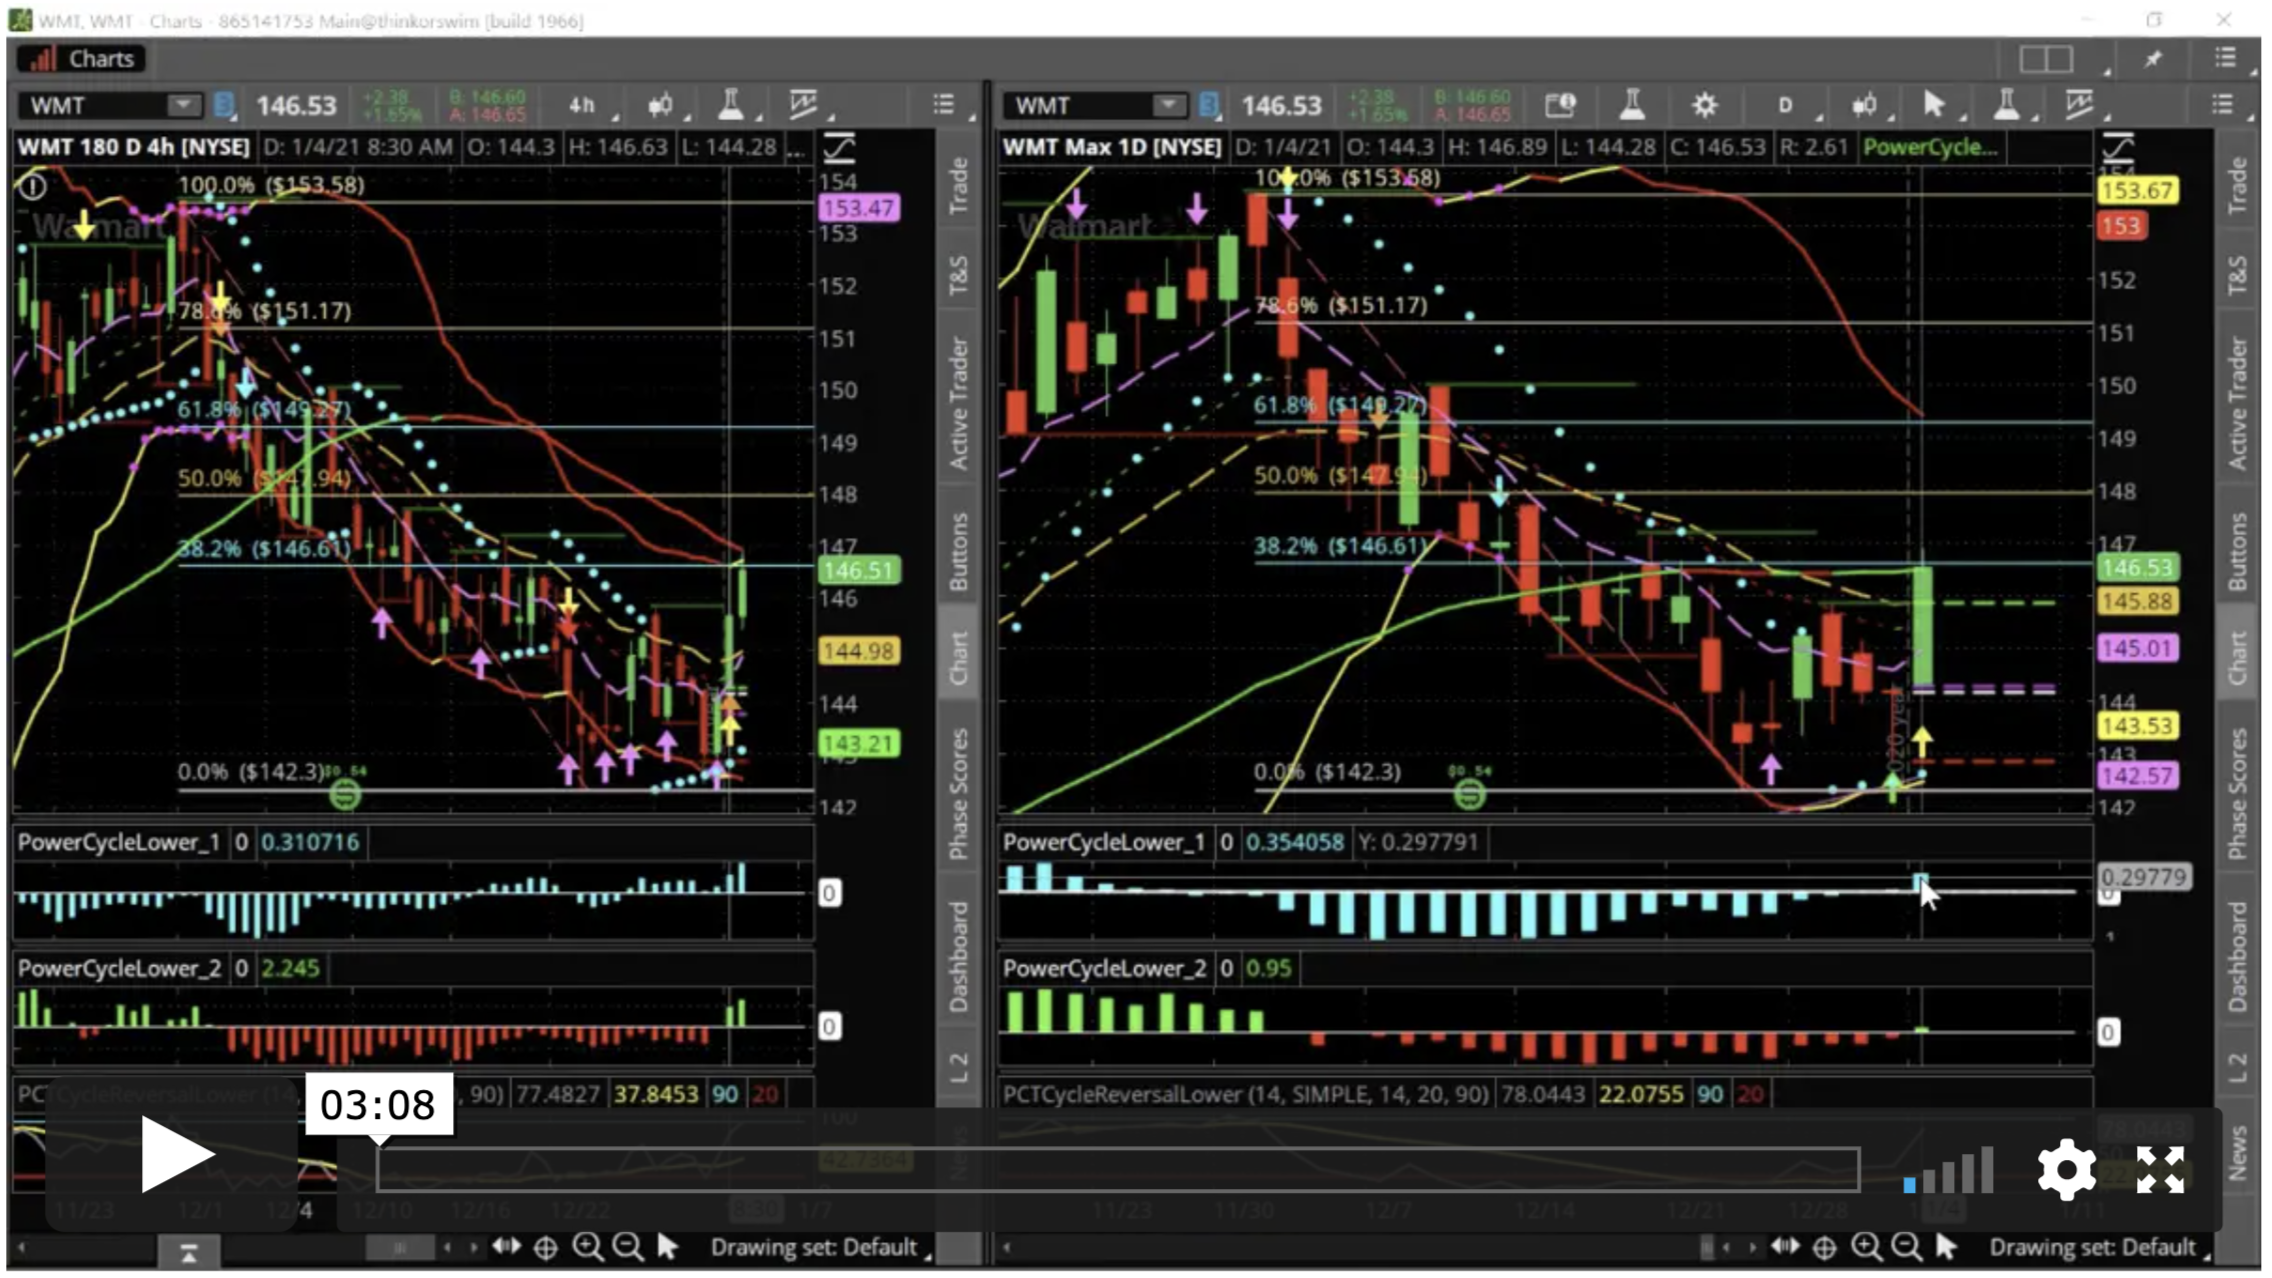Open Active Trader tab in far-right sidebar
Viewport: 2272px width, 1278px height.
pyautogui.click(x=2237, y=403)
